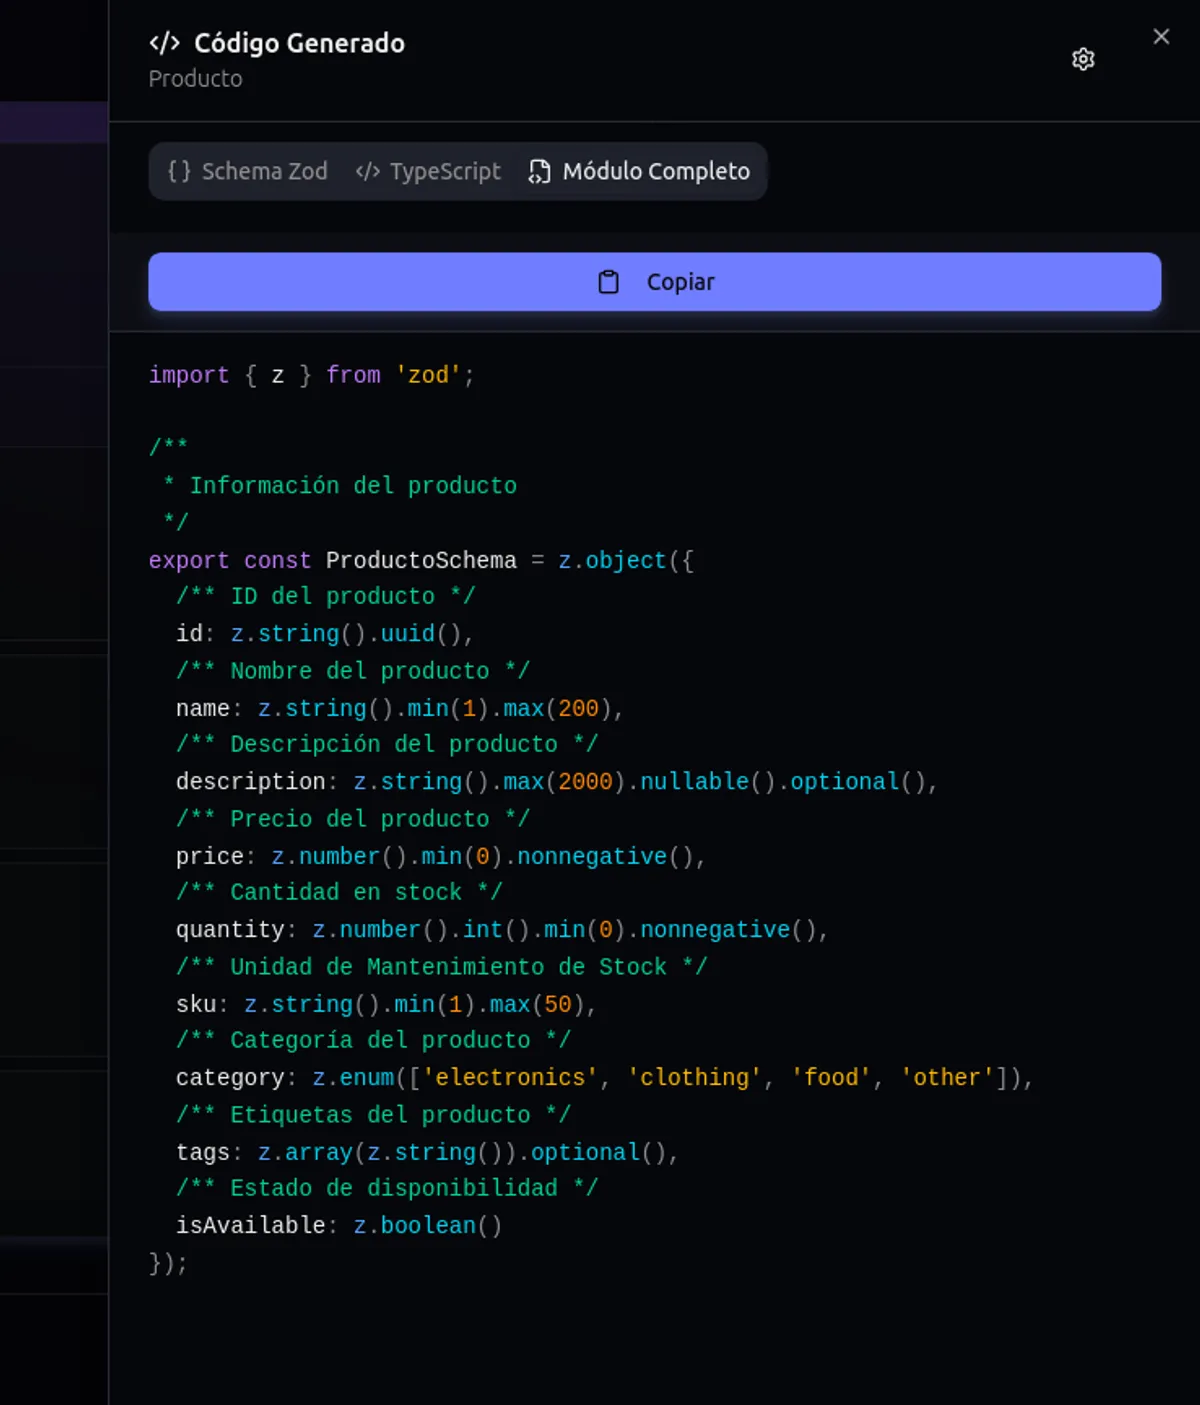1200x1405 pixels.
Task: Open settings with the gear icon
Action: [x=1083, y=59]
